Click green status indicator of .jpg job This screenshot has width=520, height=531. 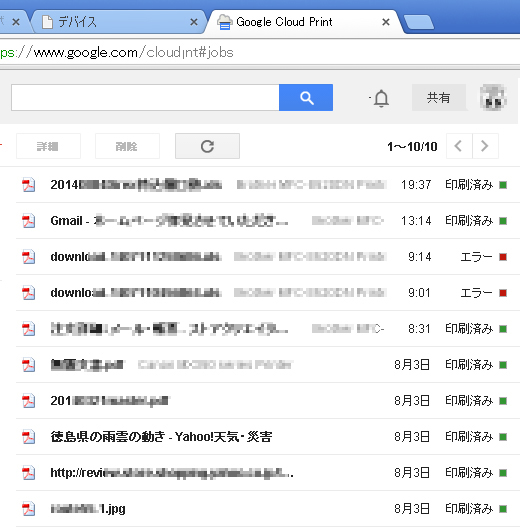(x=503, y=509)
